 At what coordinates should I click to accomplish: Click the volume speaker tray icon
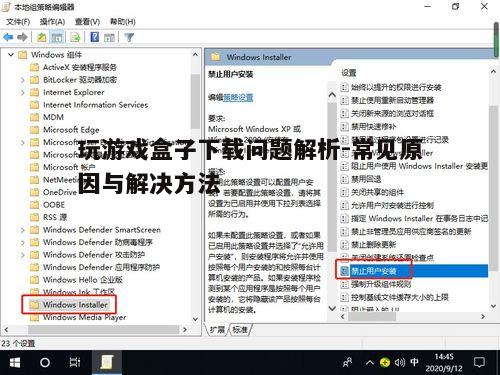[399, 362]
